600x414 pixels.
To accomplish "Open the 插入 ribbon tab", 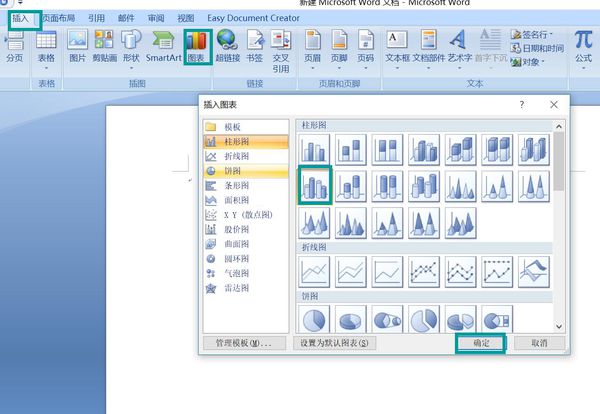I will pos(21,18).
